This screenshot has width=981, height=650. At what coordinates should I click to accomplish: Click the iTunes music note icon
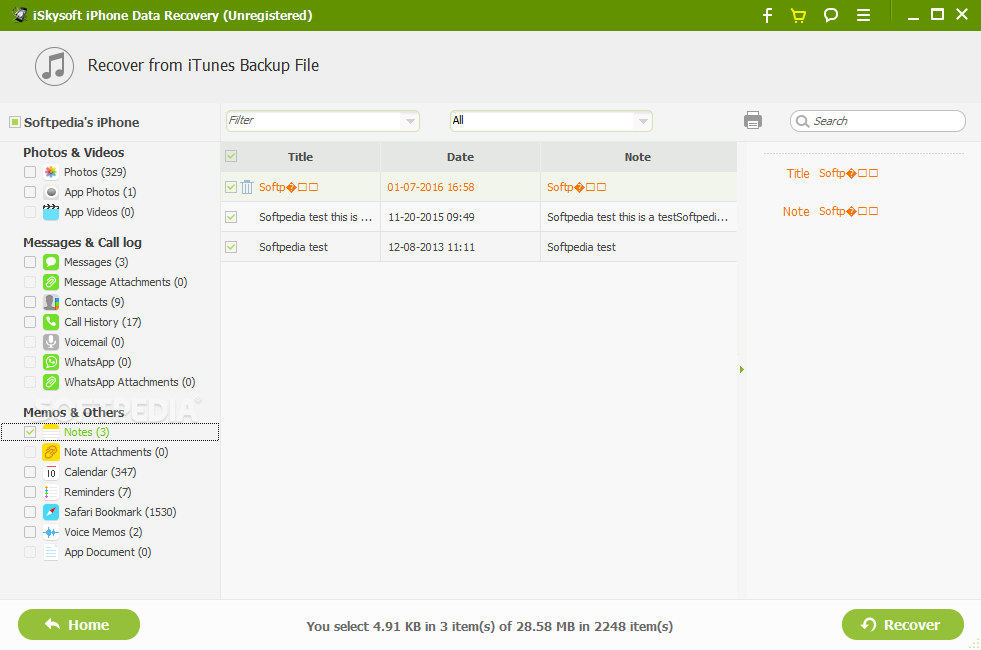[54, 66]
